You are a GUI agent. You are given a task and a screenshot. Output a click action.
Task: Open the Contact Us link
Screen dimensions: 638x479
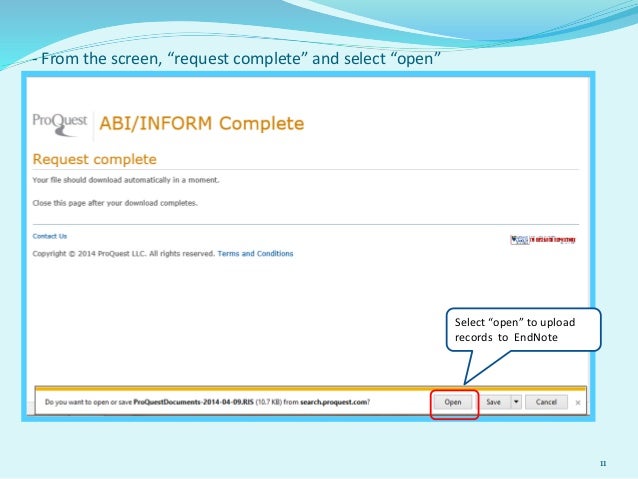50,236
